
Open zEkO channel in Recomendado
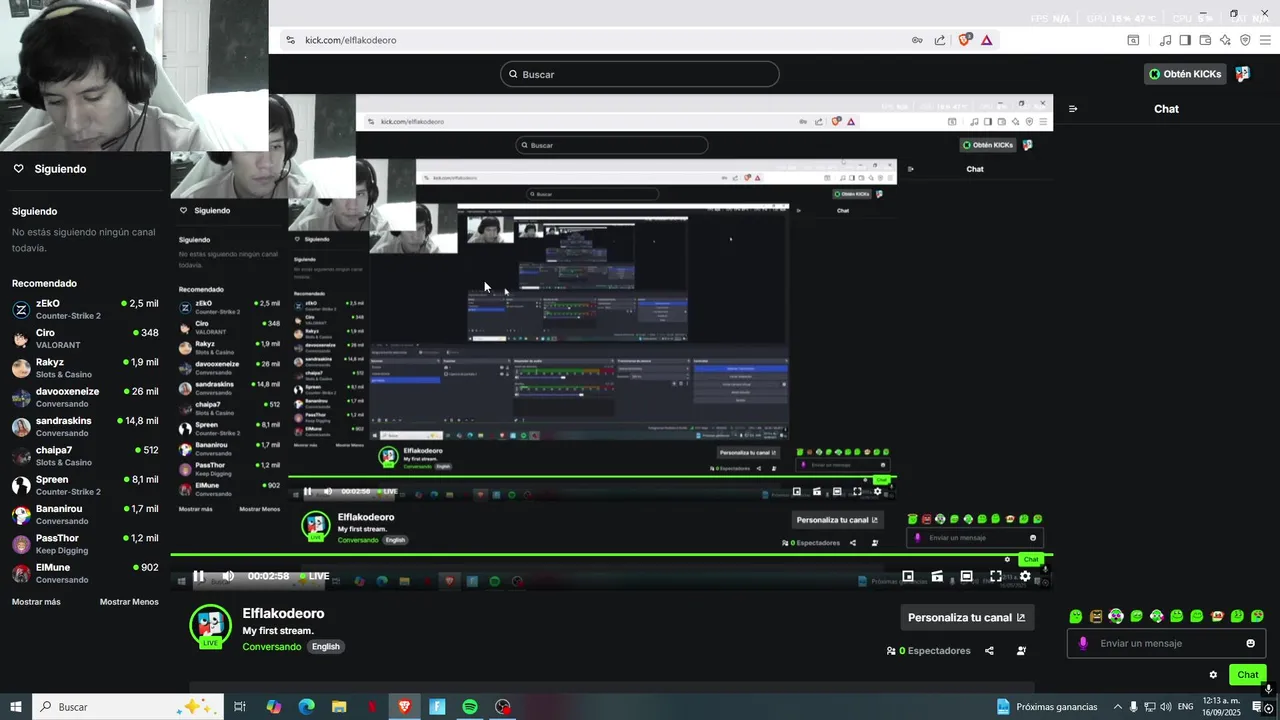(x=85, y=309)
